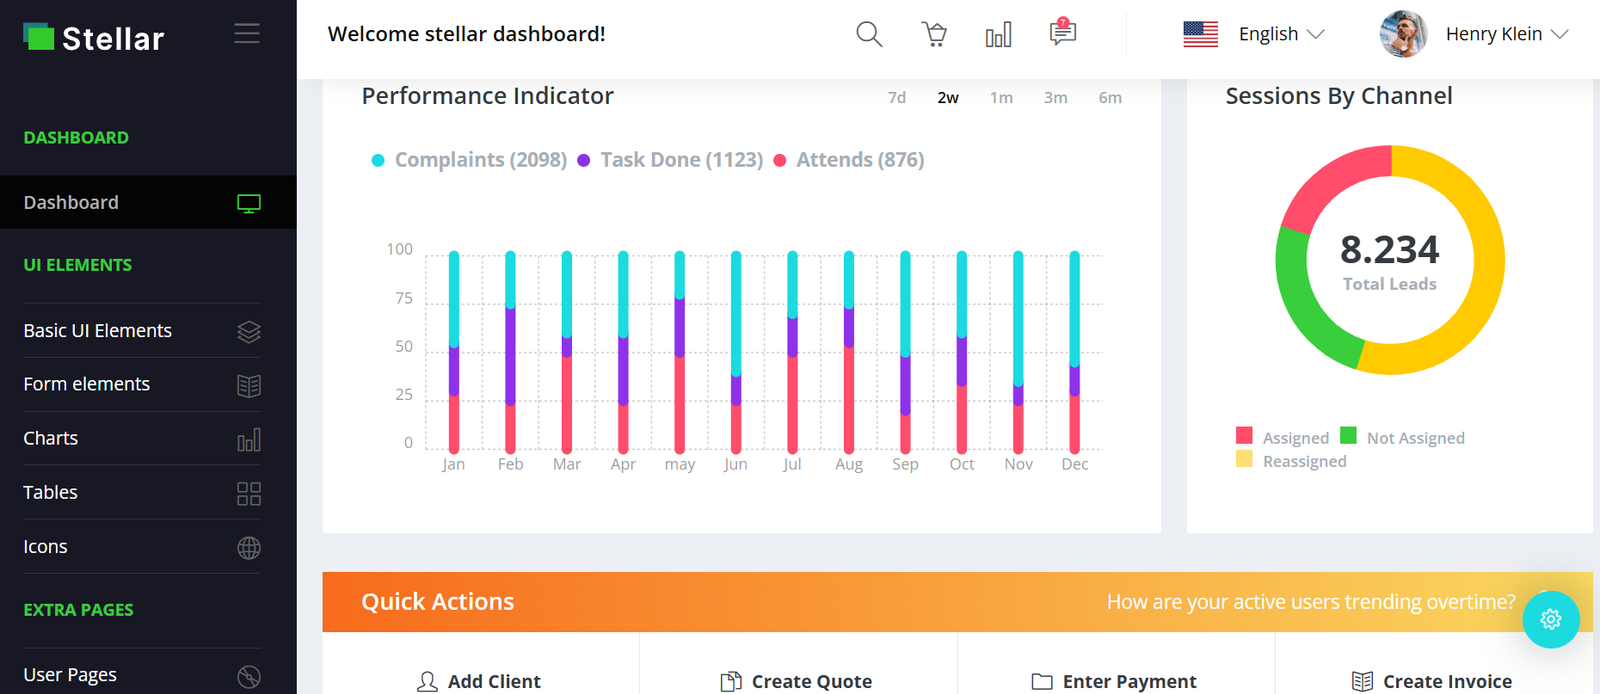Image resolution: width=1600 pixels, height=694 pixels.
Task: Open the messages notification icon
Action: 1062,32
